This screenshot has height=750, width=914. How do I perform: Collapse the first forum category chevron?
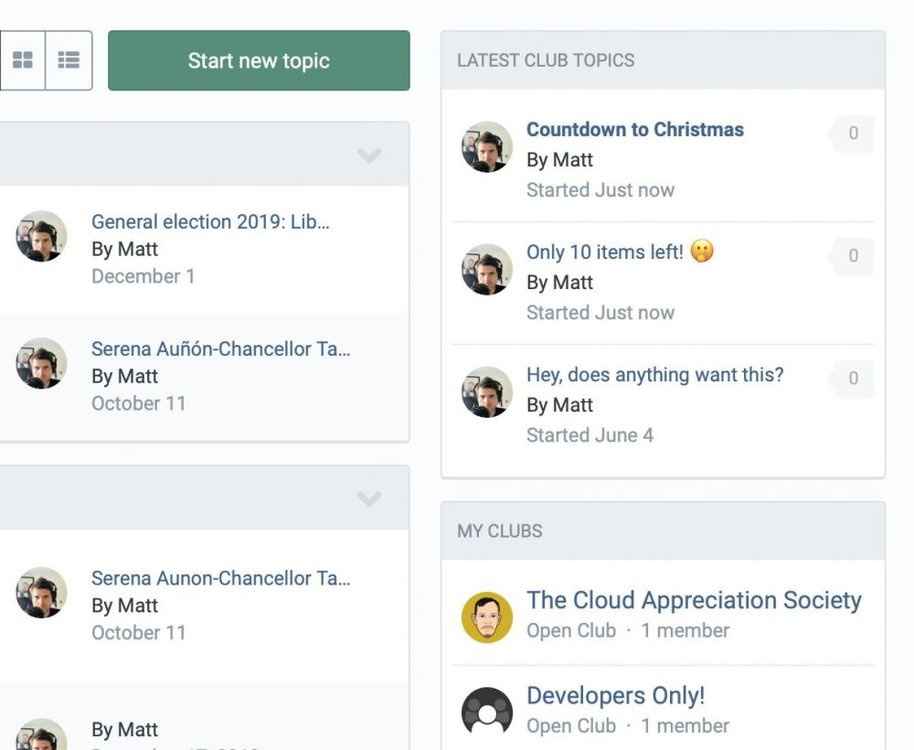click(x=369, y=155)
